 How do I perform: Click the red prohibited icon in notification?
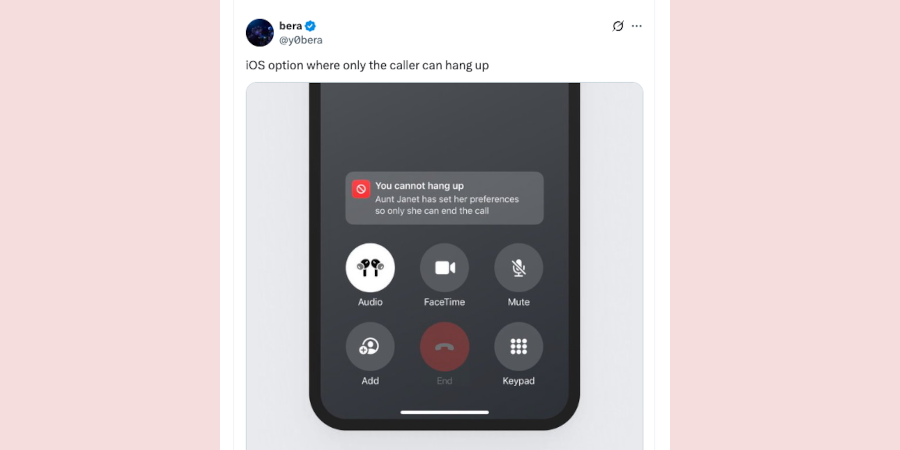point(361,189)
